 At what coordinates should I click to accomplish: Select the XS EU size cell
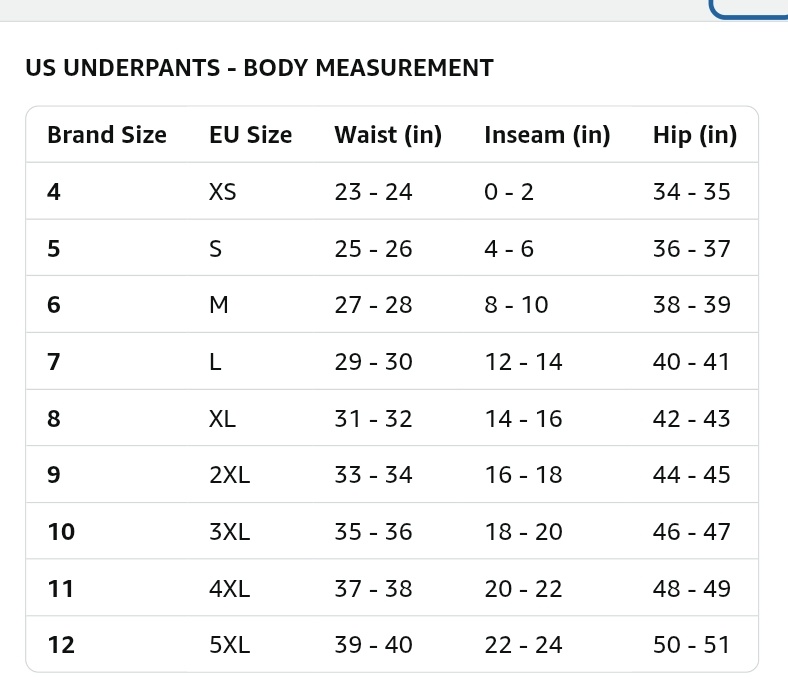(x=223, y=191)
